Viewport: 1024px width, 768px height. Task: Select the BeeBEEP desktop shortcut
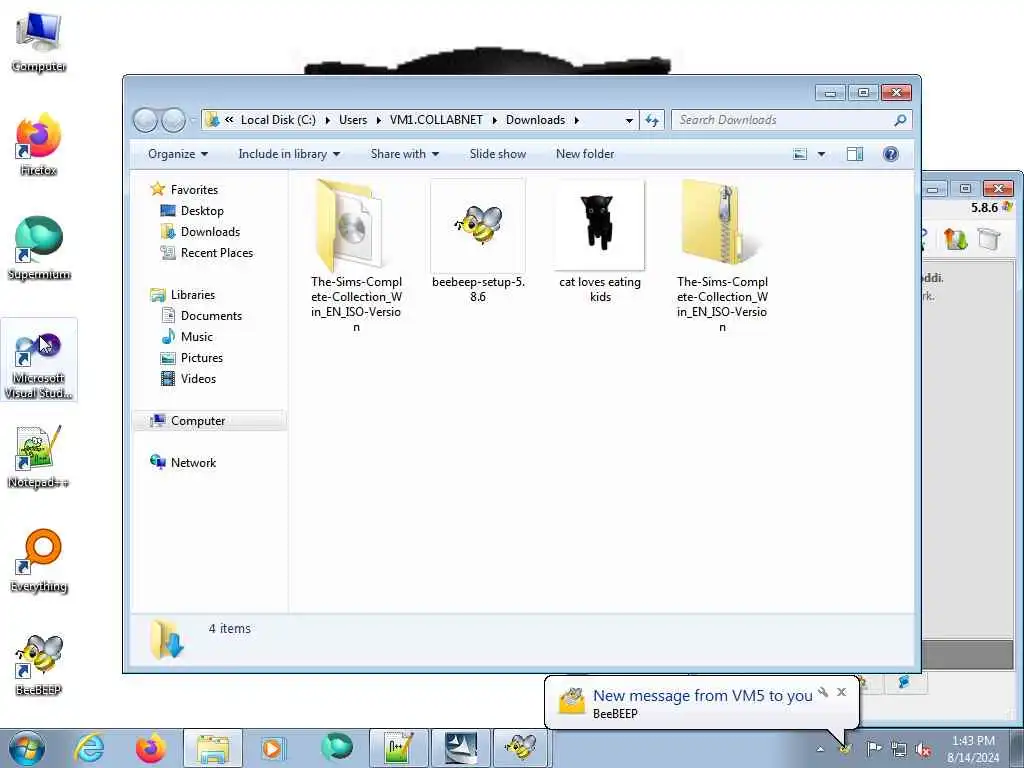pos(39,664)
